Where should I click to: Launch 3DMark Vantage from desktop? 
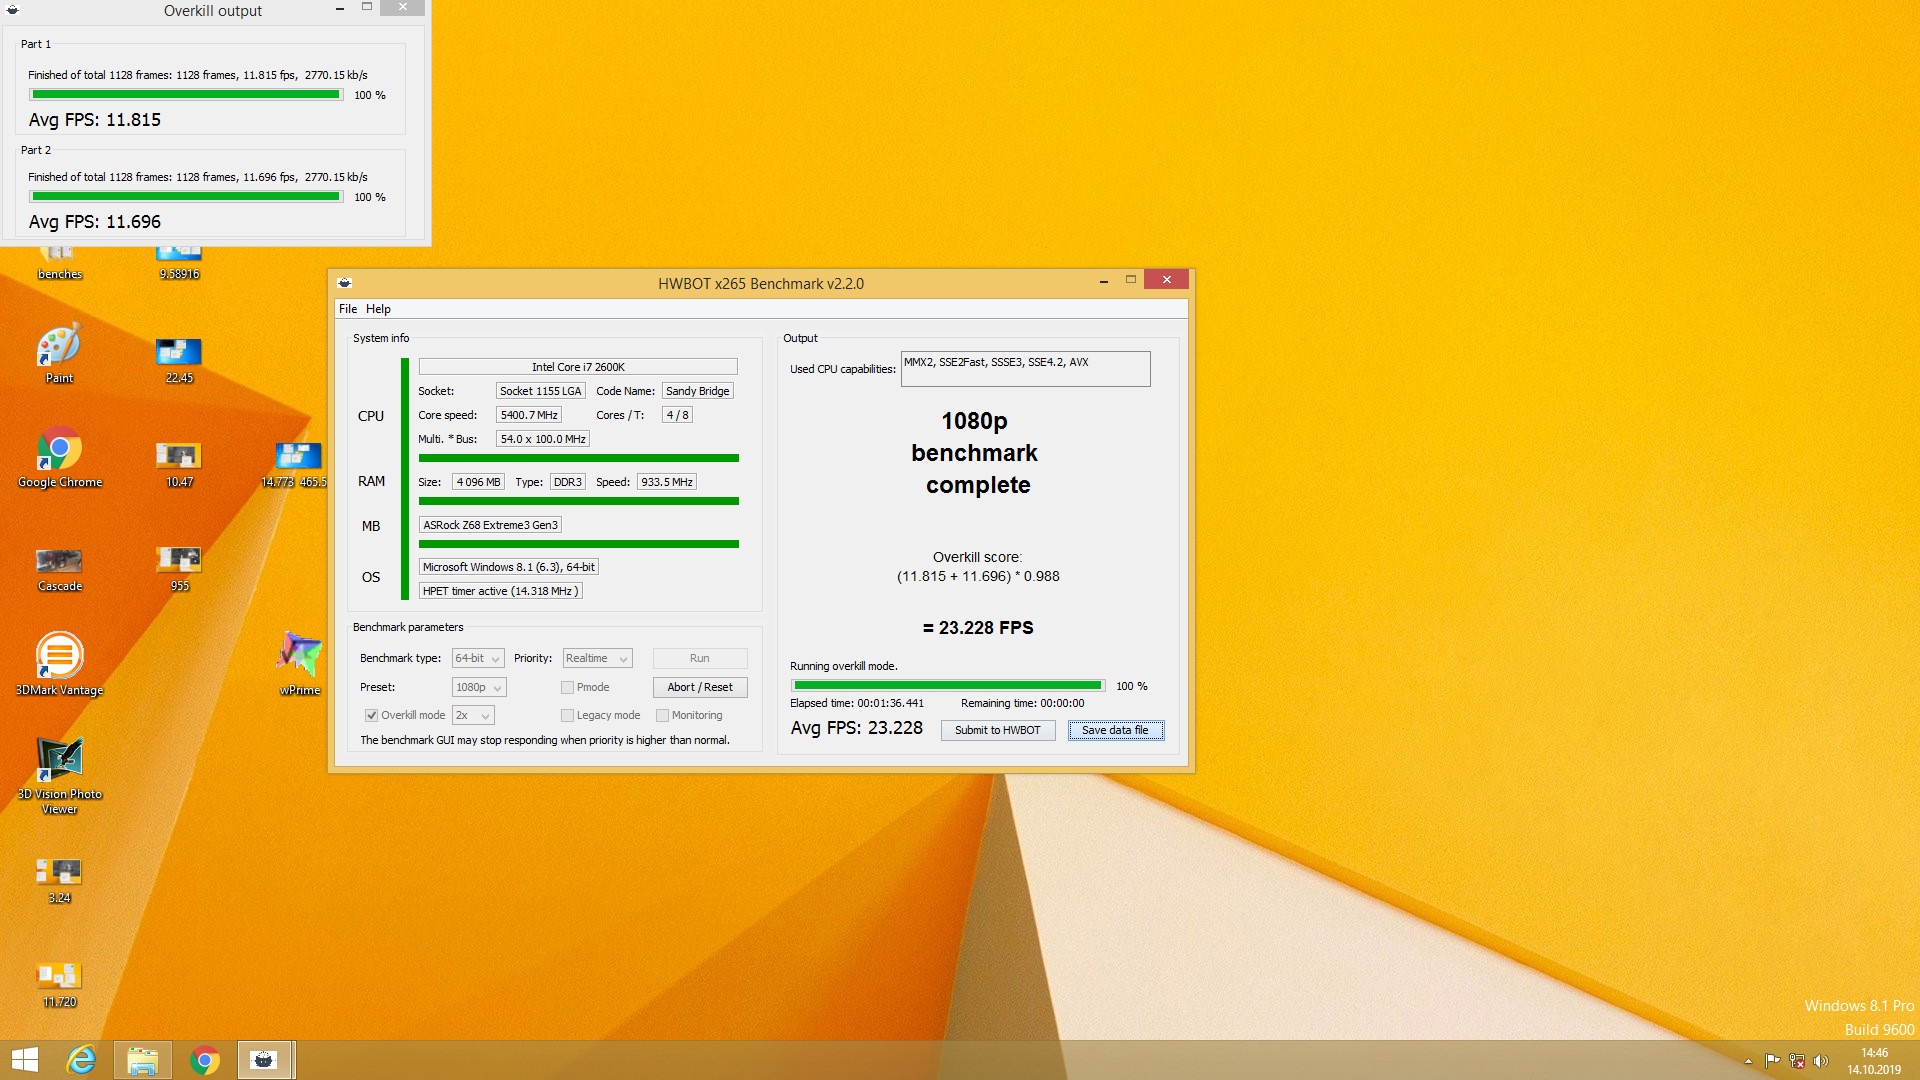coord(59,663)
